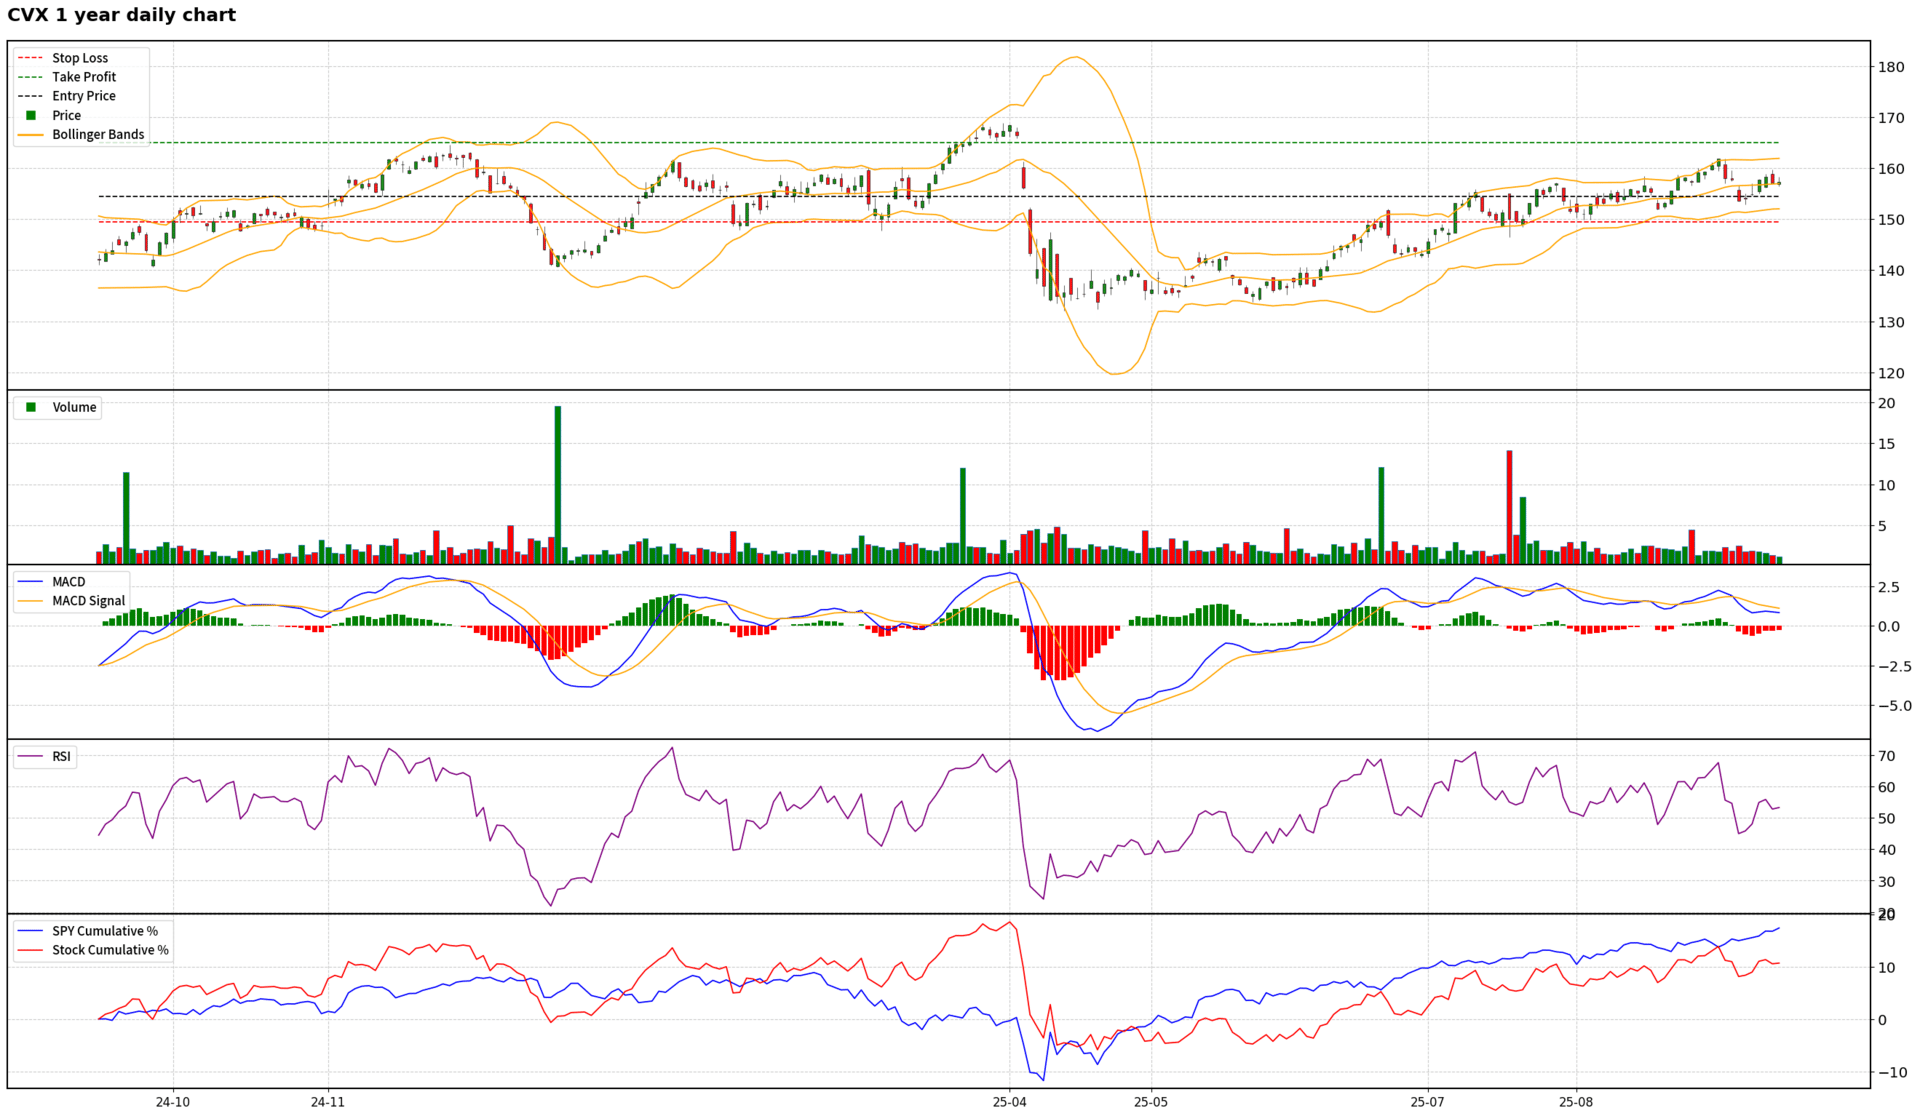Screen dimensions: 1920x1116
Task: Click the tall red volume bar near 25-08
Action: (x=1510, y=507)
